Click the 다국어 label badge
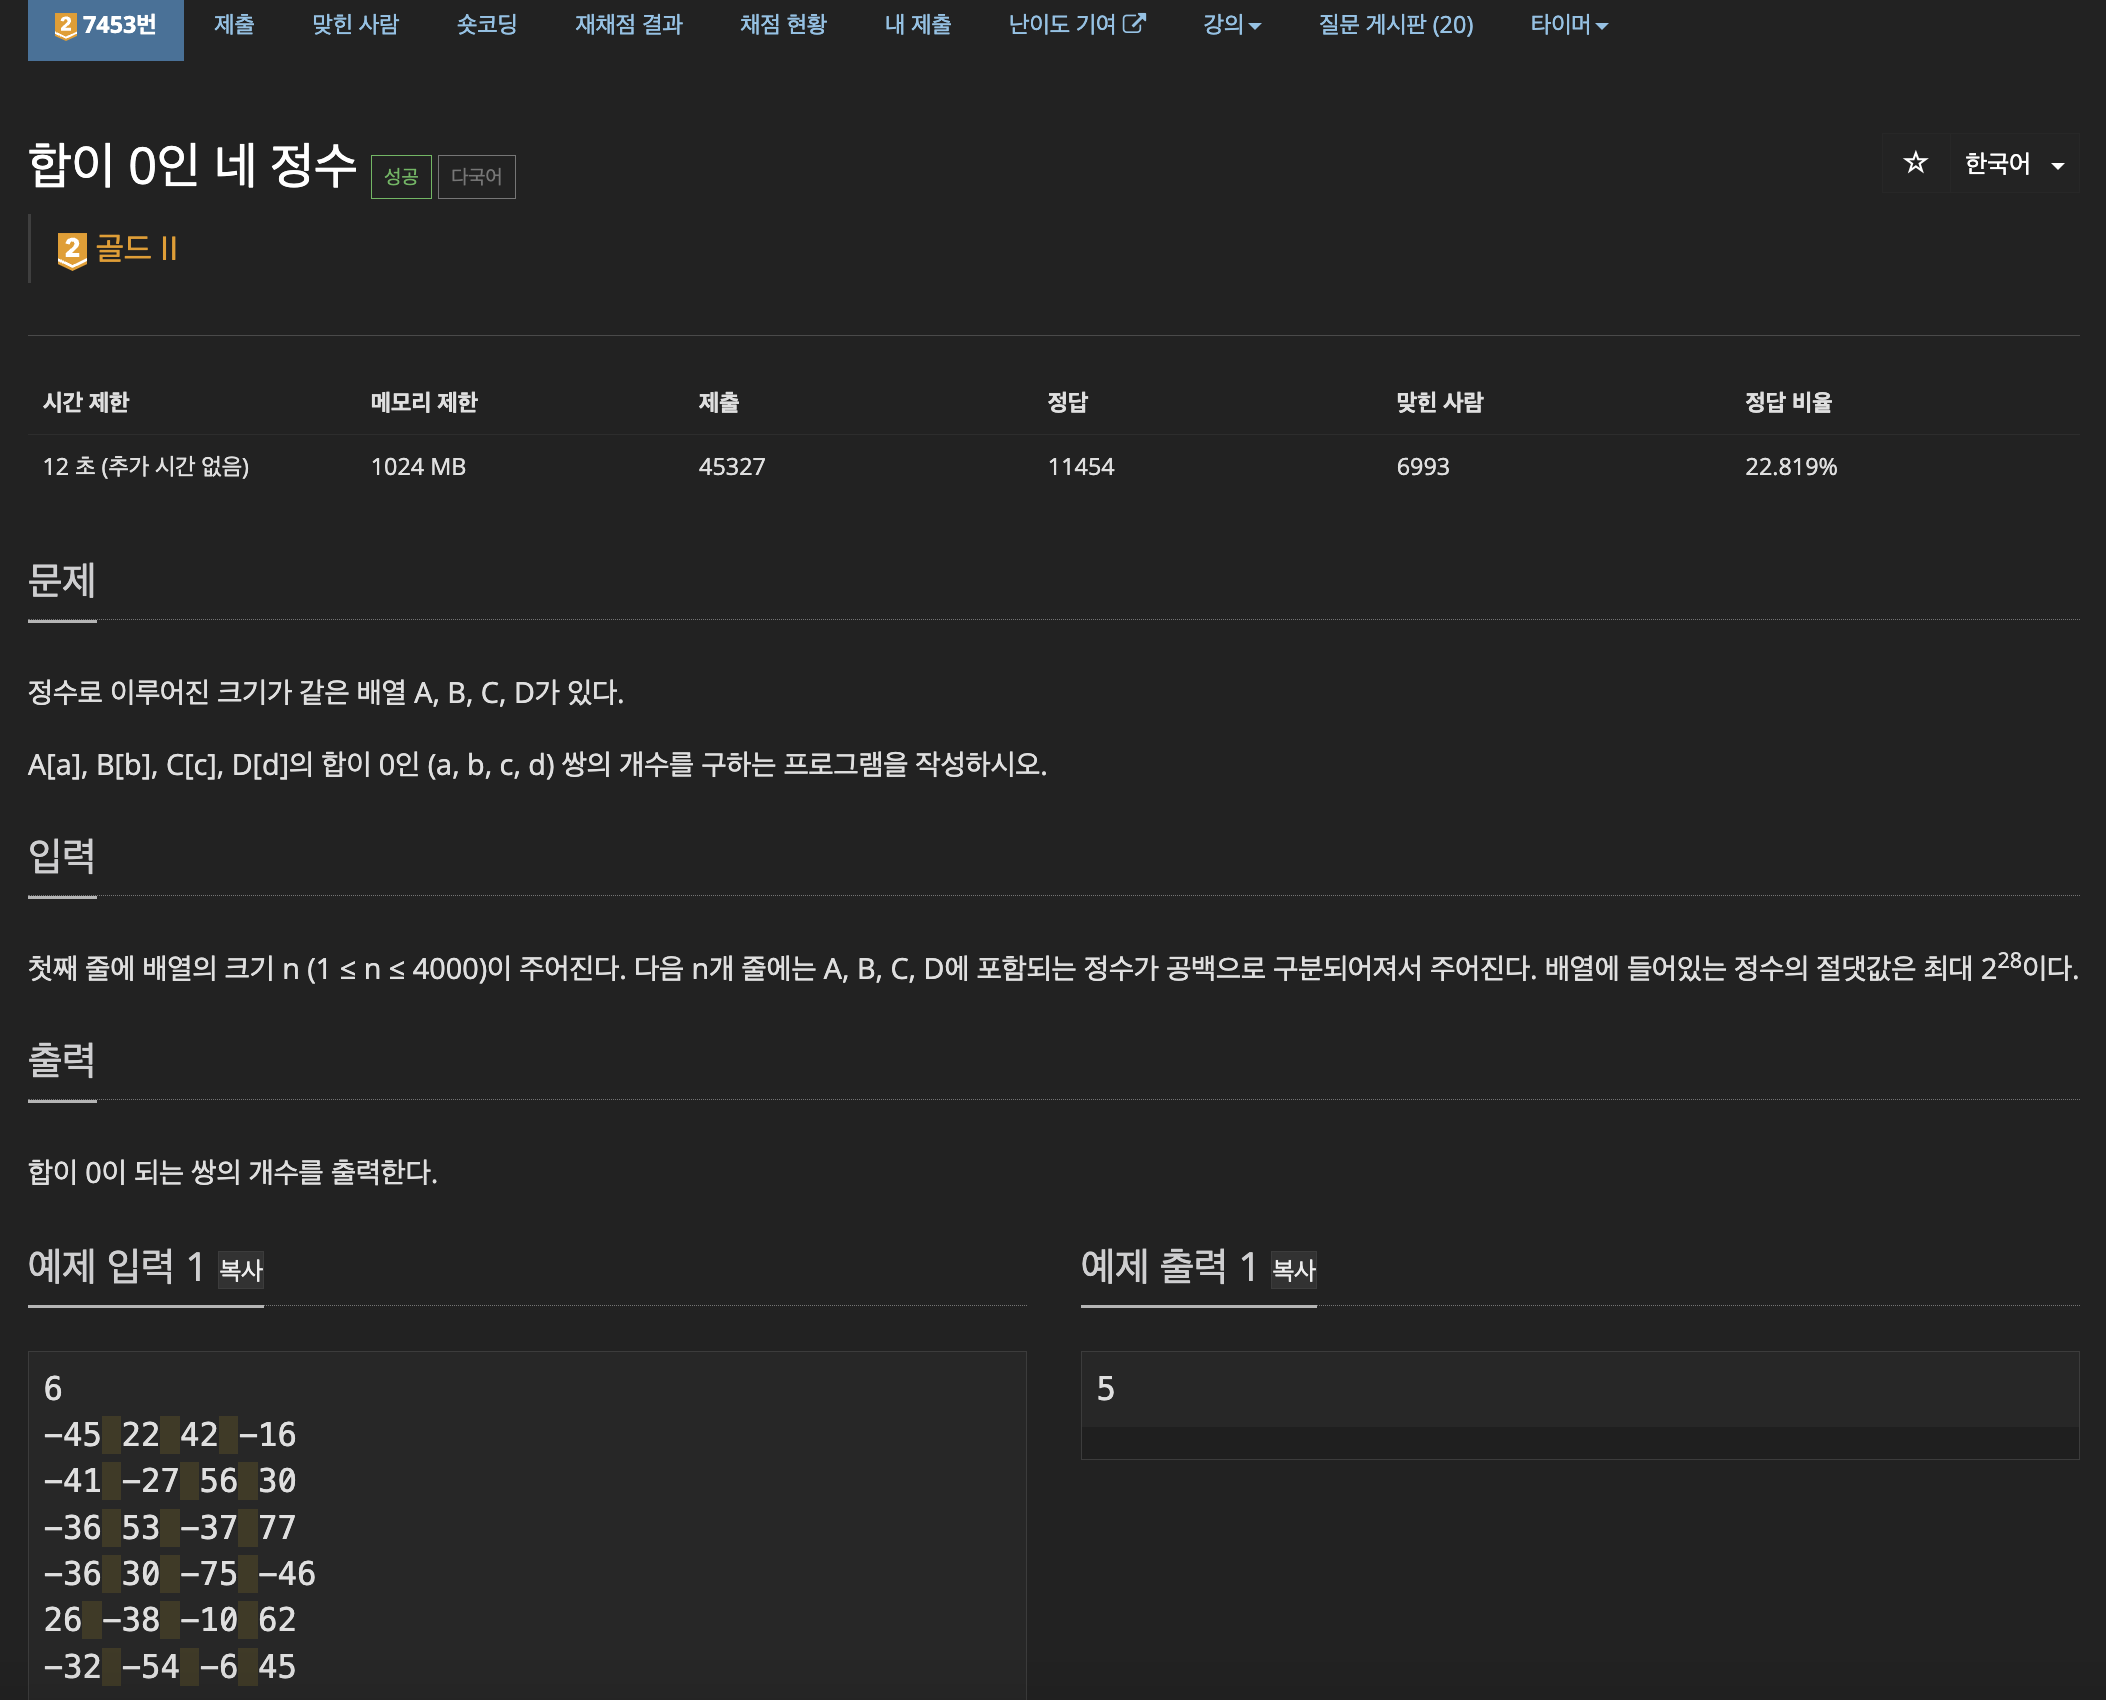 (476, 177)
